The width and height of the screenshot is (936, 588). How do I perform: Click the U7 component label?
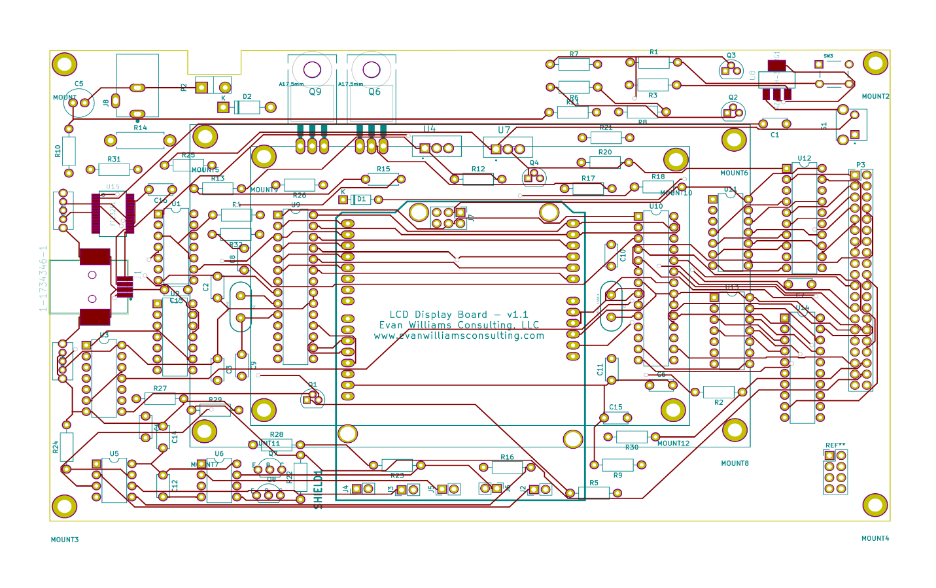click(x=504, y=130)
